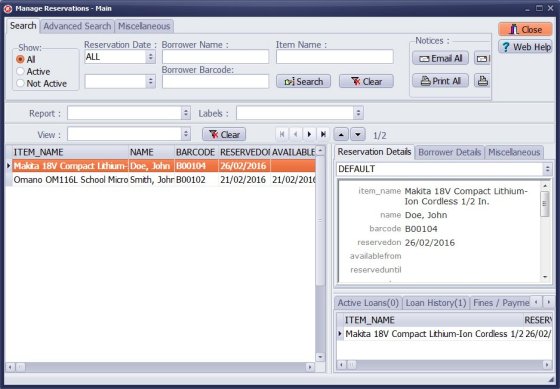Click ITEM_NAME header in lower right grid

tap(433, 320)
